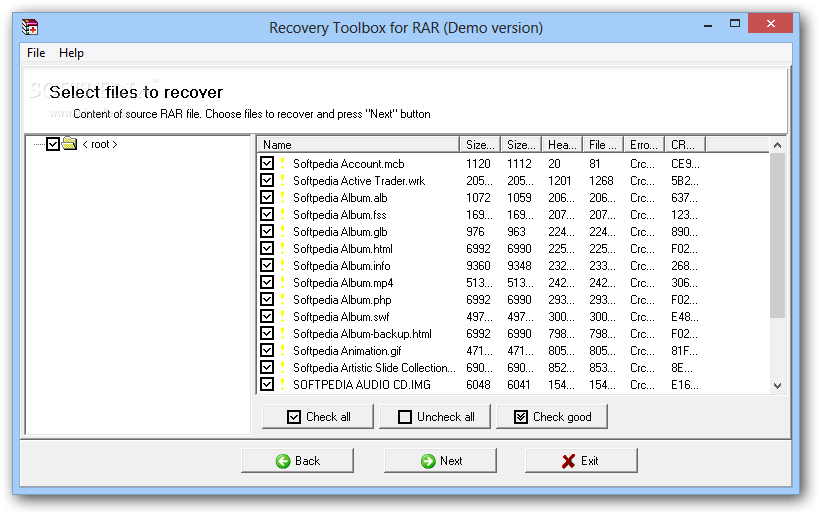Viewport: 820px width, 515px height.
Task: Click warning icon beside Softpedia Artistic Slide Collection
Action: pyautogui.click(x=283, y=368)
